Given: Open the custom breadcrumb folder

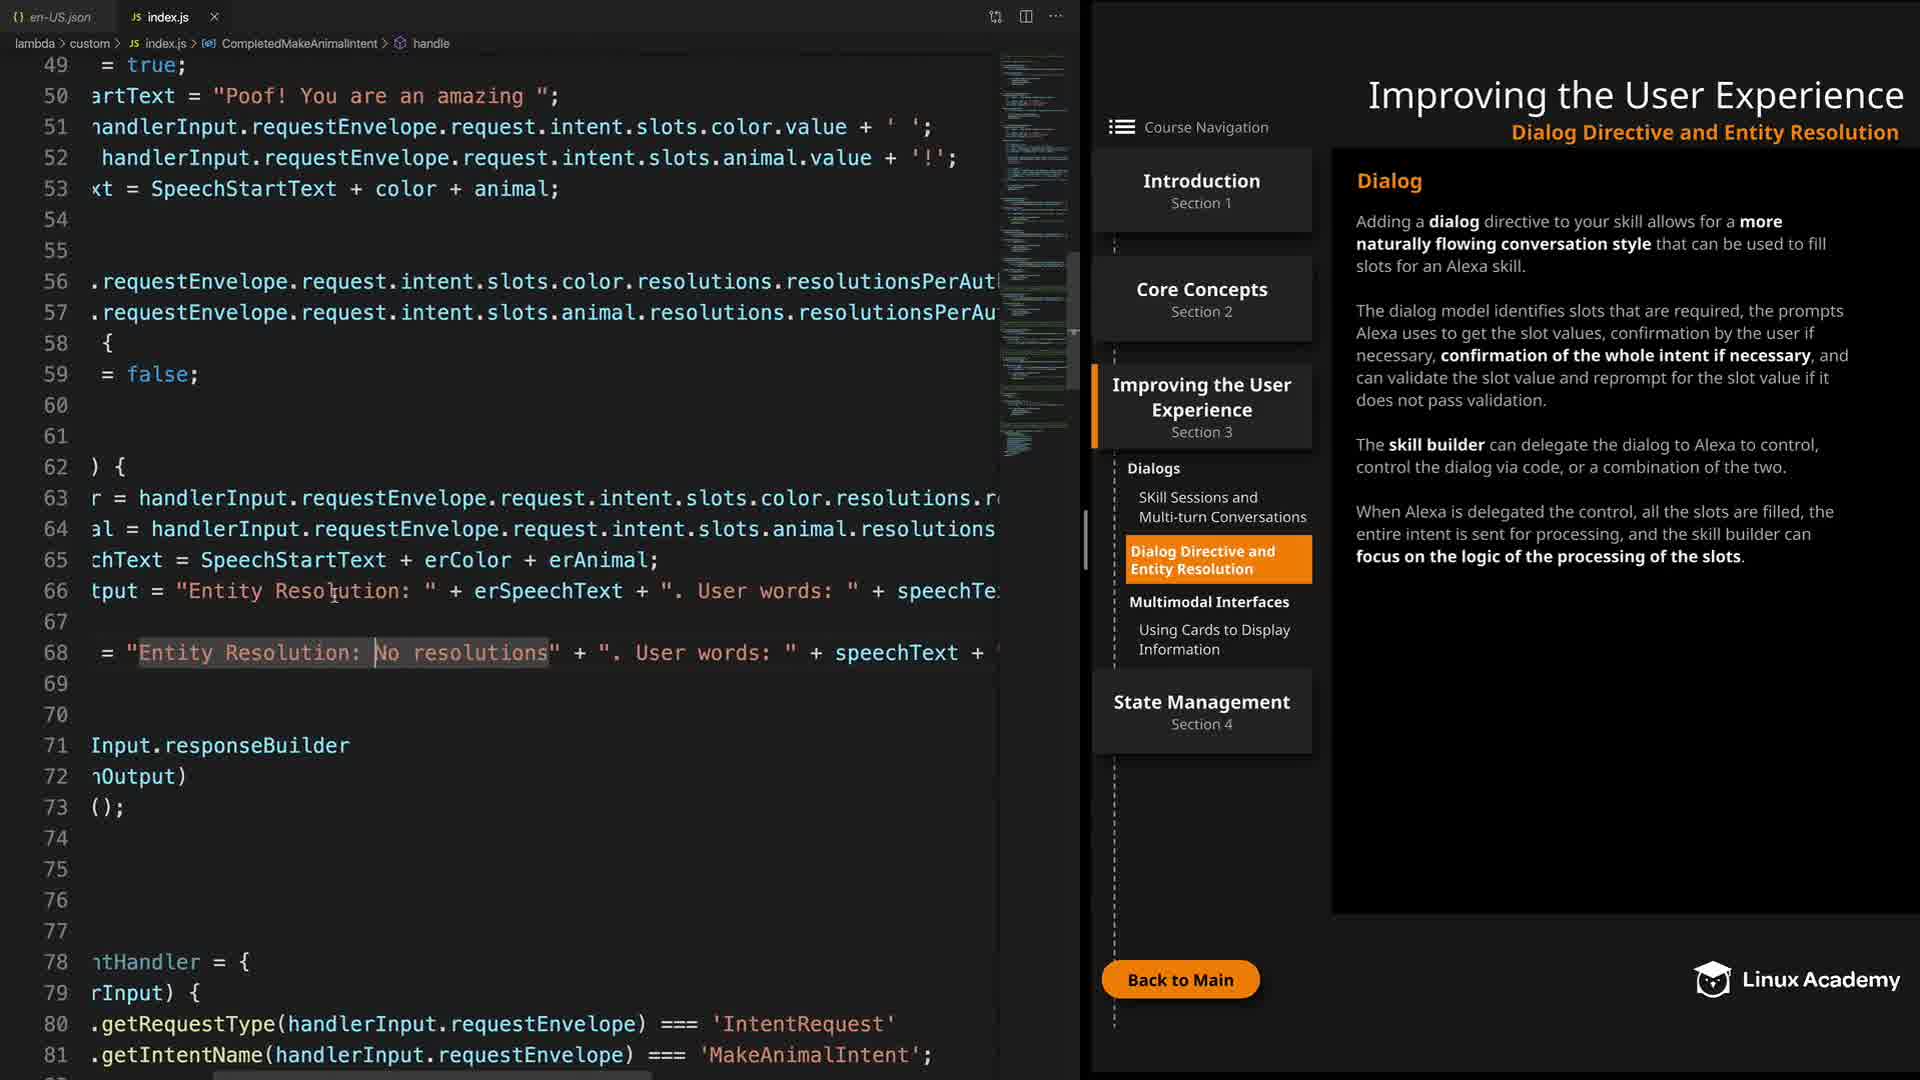Looking at the screenshot, I should coord(89,44).
